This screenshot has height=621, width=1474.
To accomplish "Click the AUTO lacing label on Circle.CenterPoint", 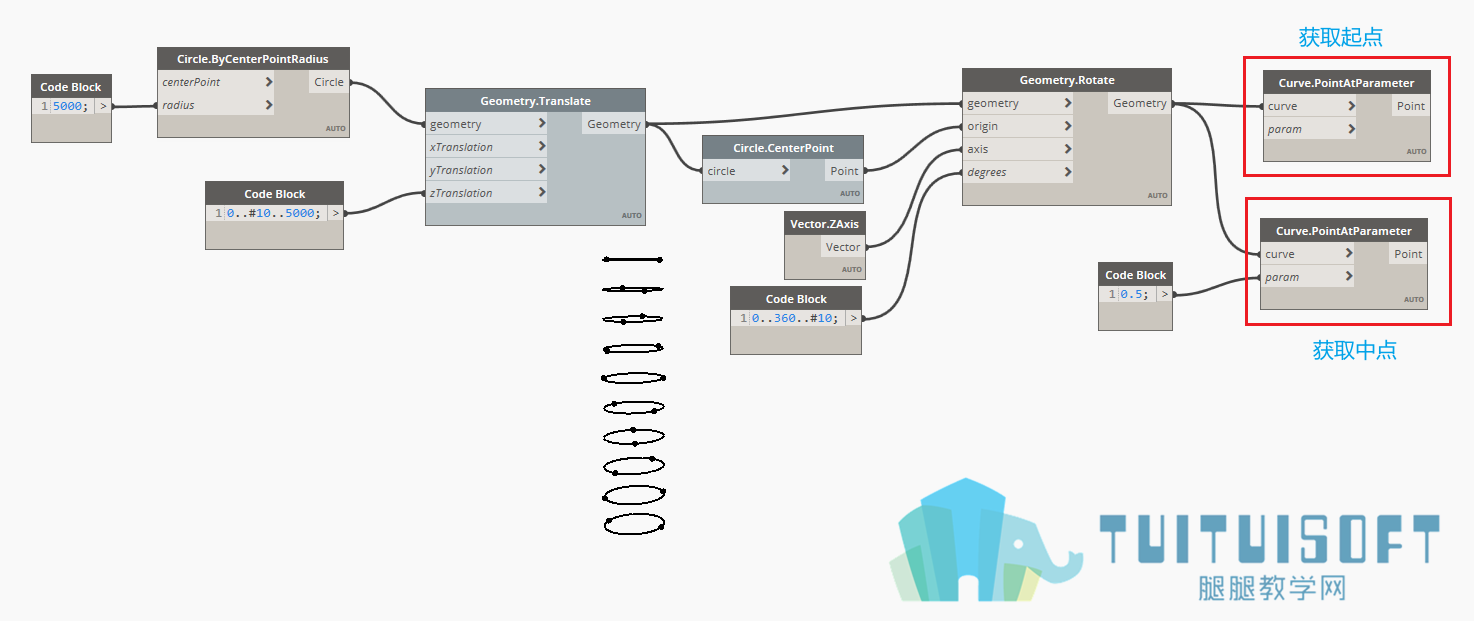I will 850,194.
